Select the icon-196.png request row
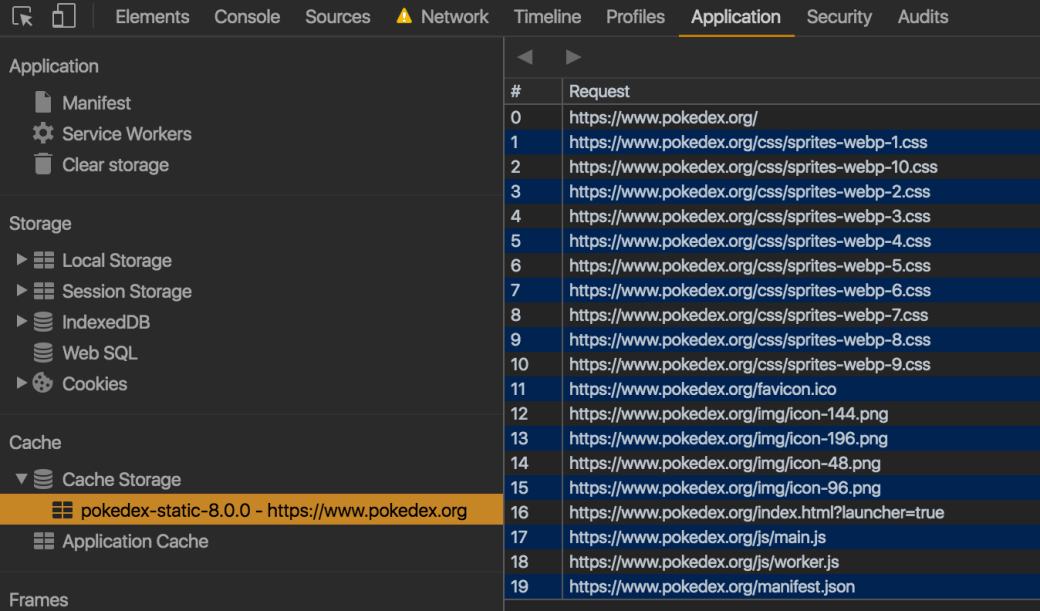1040x611 pixels. [772, 439]
